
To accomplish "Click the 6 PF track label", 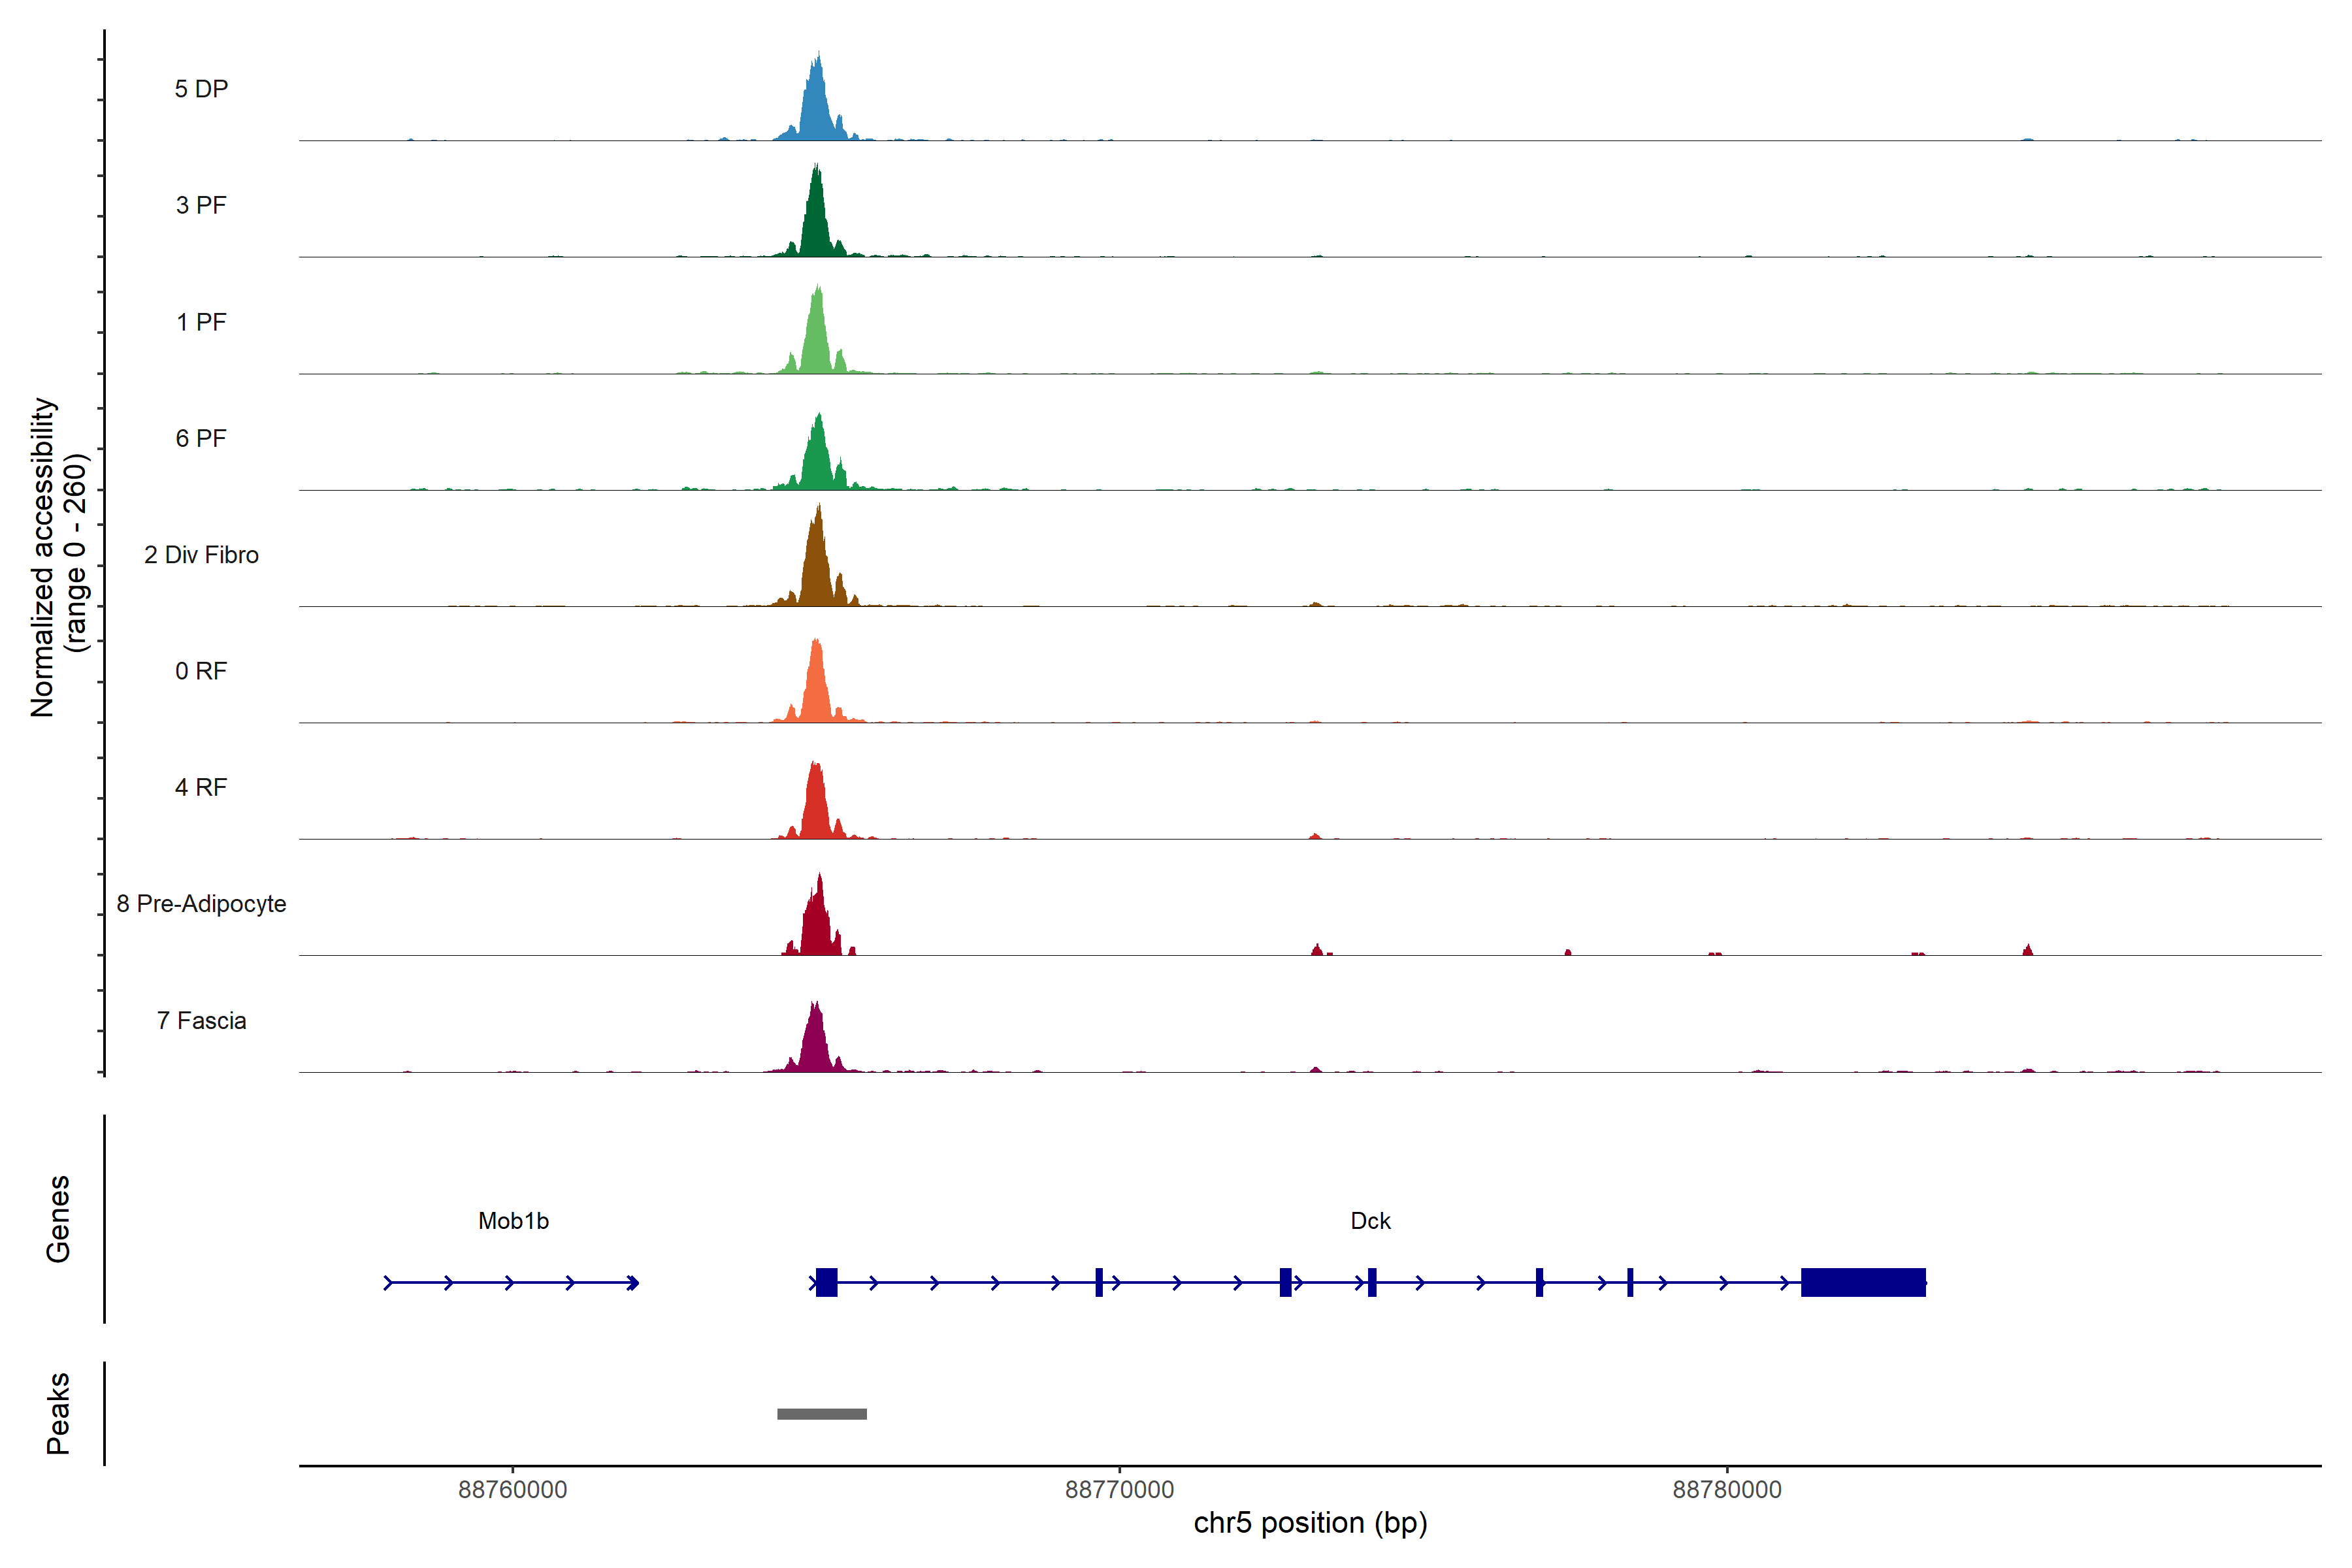I will click(201, 438).
